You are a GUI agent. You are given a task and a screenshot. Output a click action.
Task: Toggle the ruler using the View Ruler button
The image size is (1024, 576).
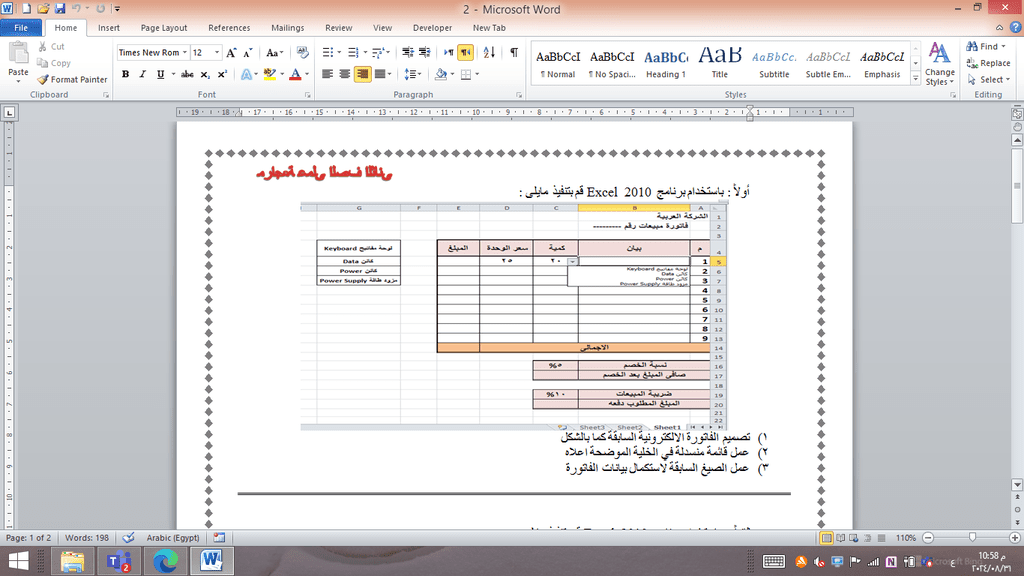pos(1017,112)
